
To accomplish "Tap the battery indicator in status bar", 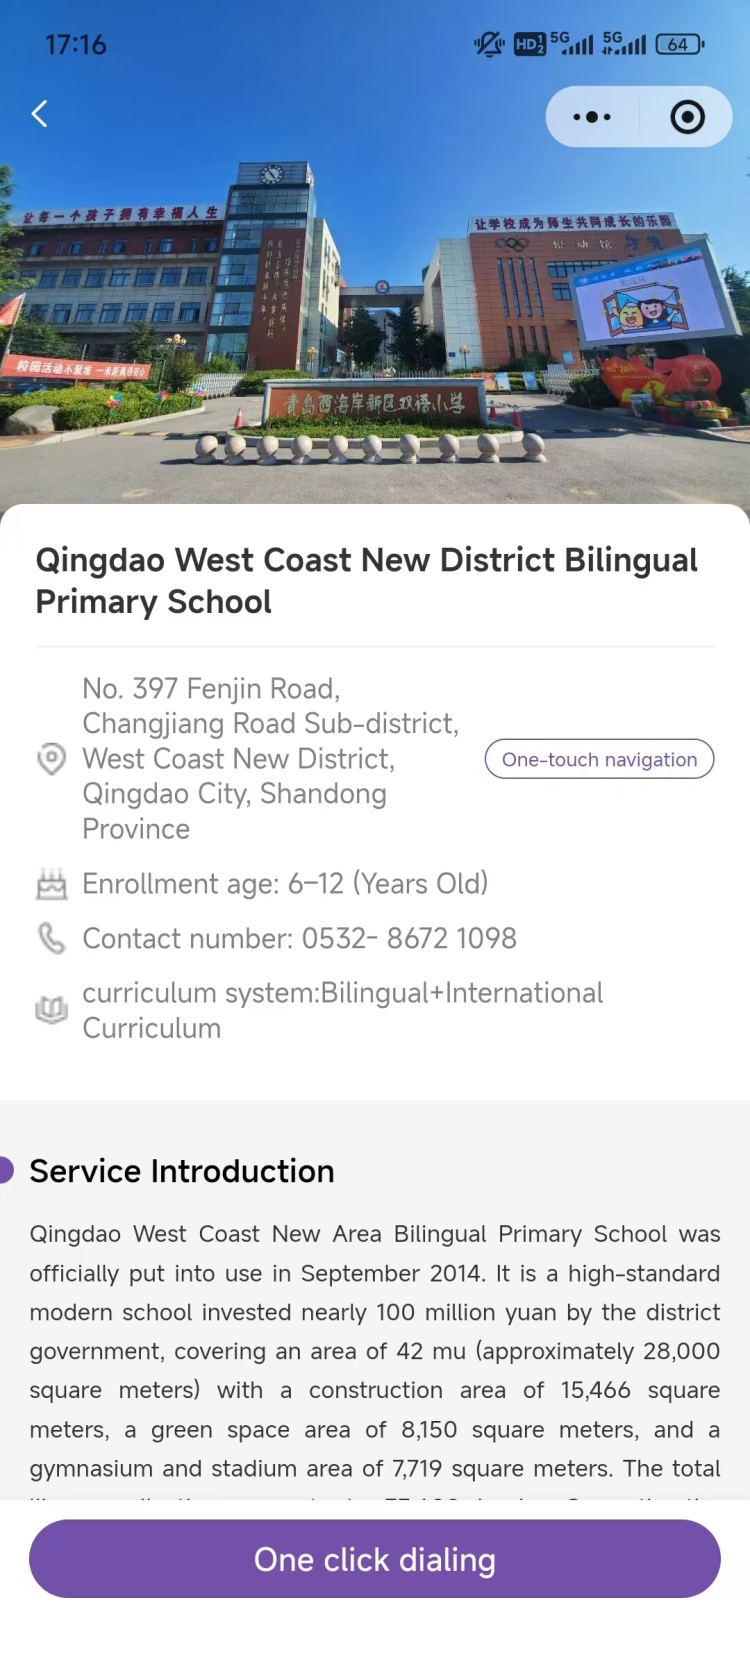I will [x=679, y=44].
